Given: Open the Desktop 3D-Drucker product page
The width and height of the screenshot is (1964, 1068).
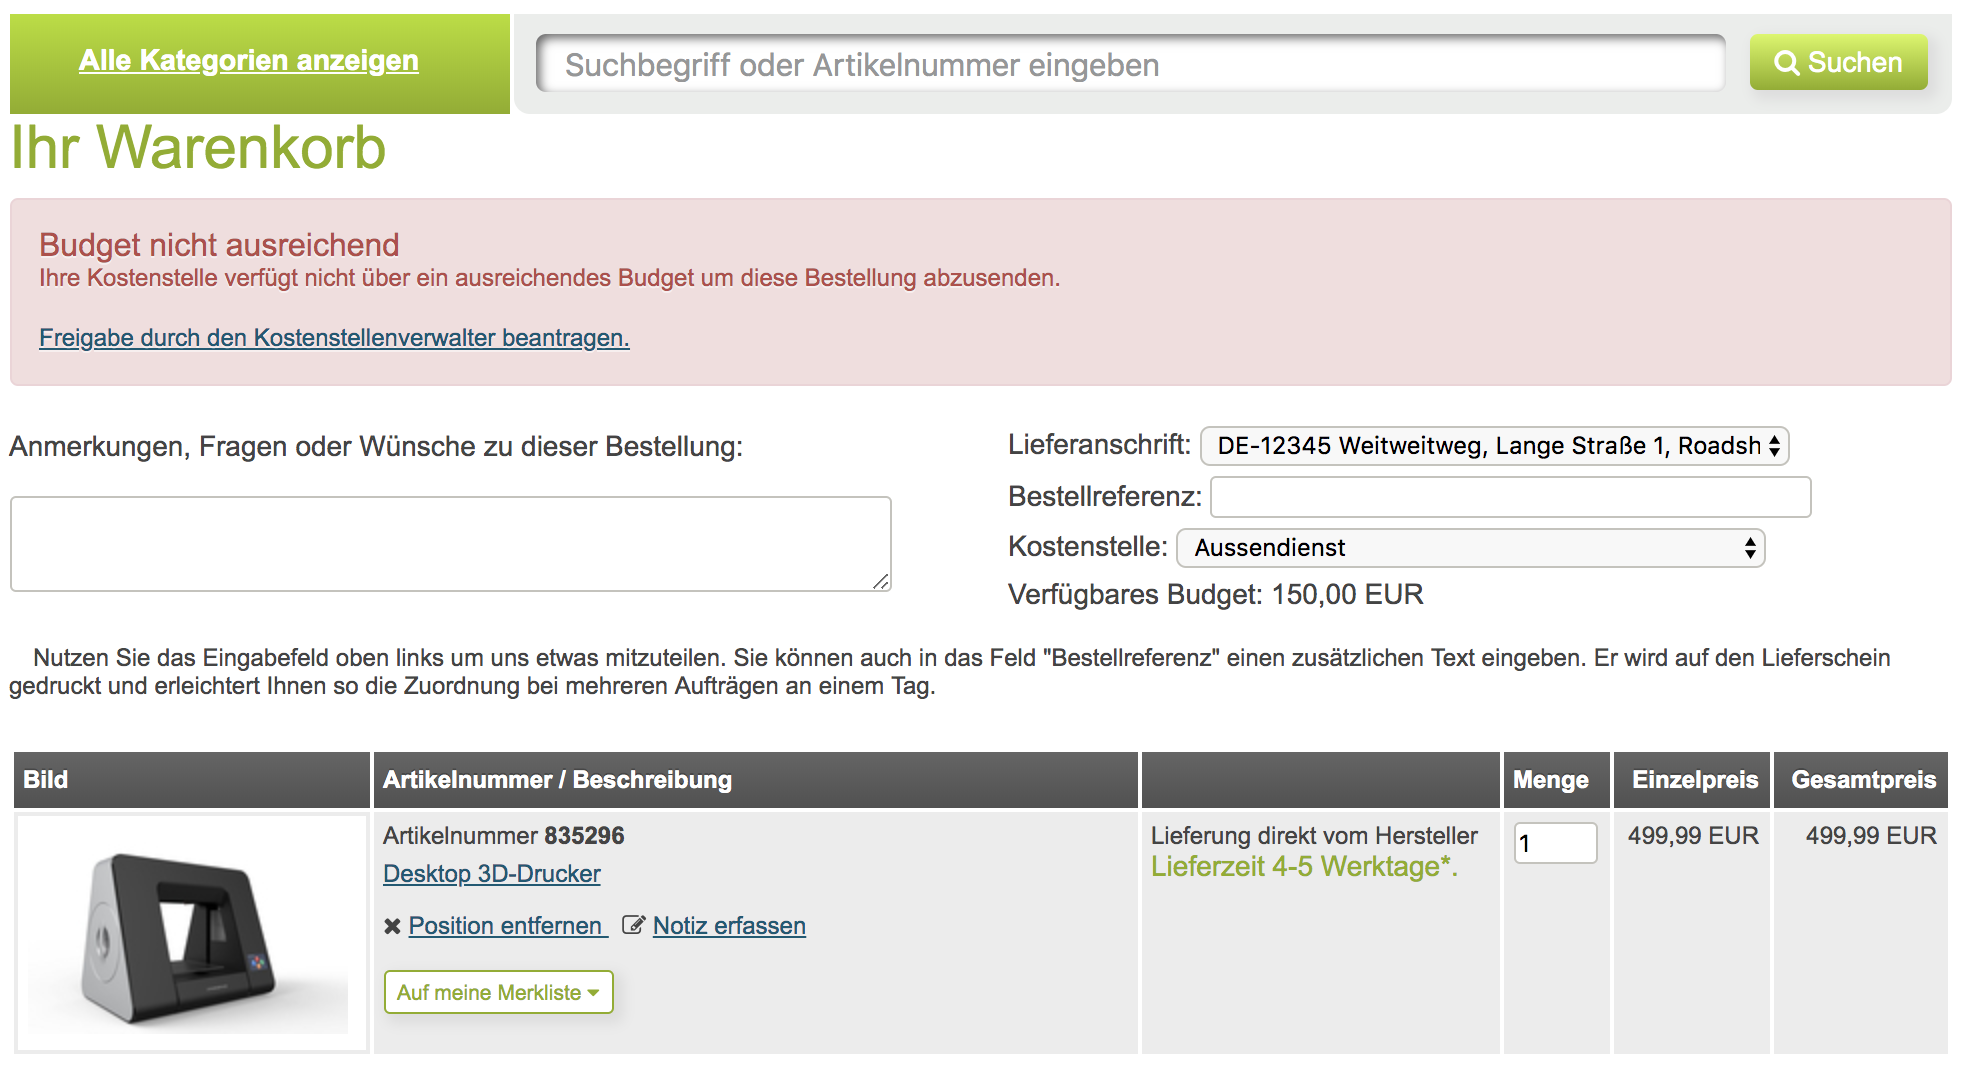Looking at the screenshot, I should (491, 874).
